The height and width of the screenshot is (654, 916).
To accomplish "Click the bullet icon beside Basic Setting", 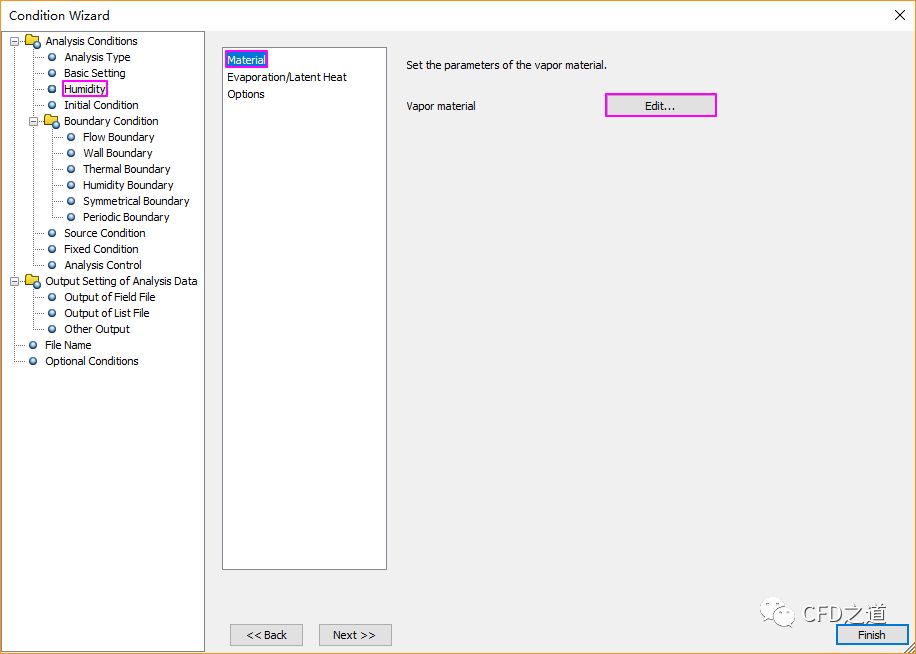I will tap(52, 73).
